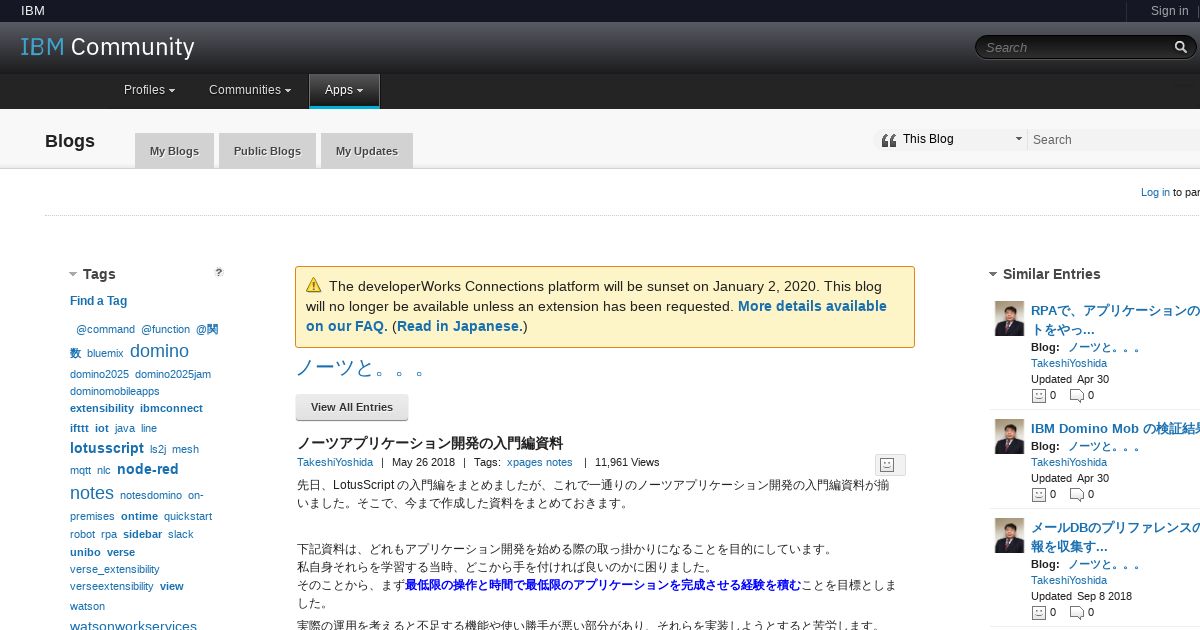Click the author avatar next to the メールDB entry
Image resolution: width=1200 pixels, height=630 pixels.
1009,535
